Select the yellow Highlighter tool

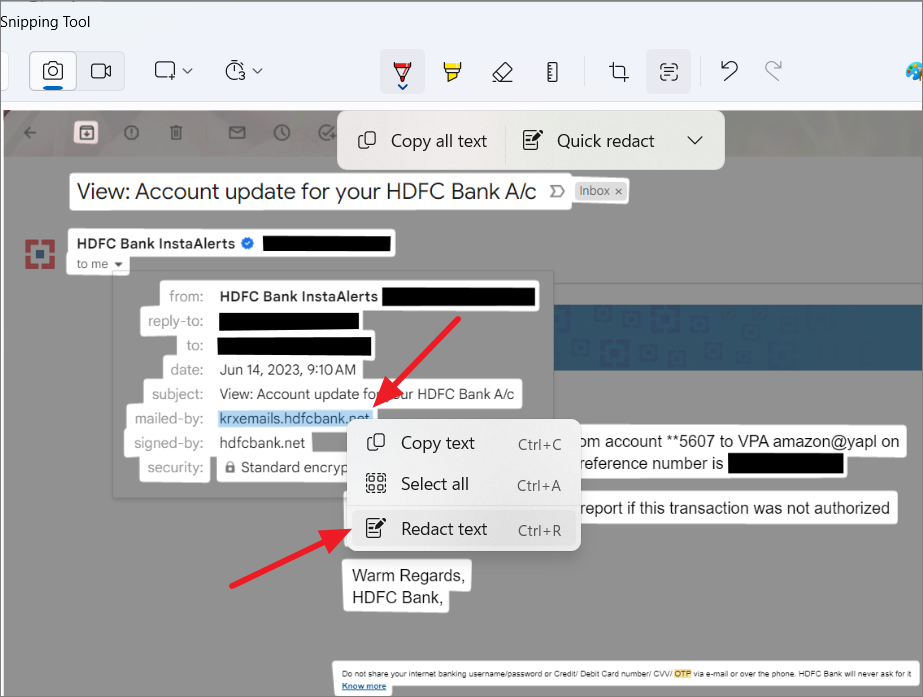[452, 72]
